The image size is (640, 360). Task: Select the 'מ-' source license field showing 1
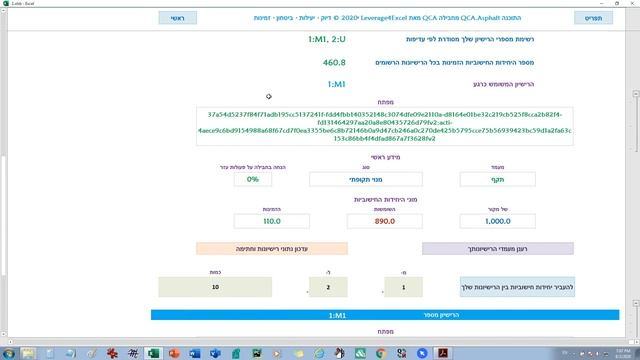pos(403,287)
